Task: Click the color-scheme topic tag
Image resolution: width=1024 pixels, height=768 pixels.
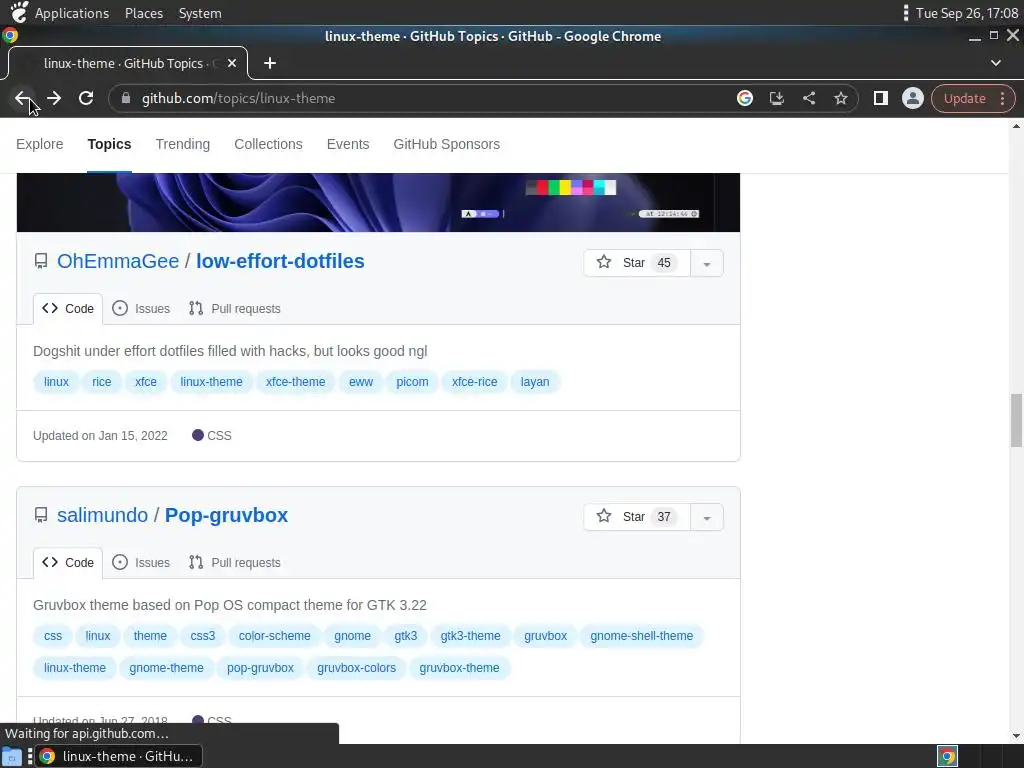Action: click(x=274, y=636)
